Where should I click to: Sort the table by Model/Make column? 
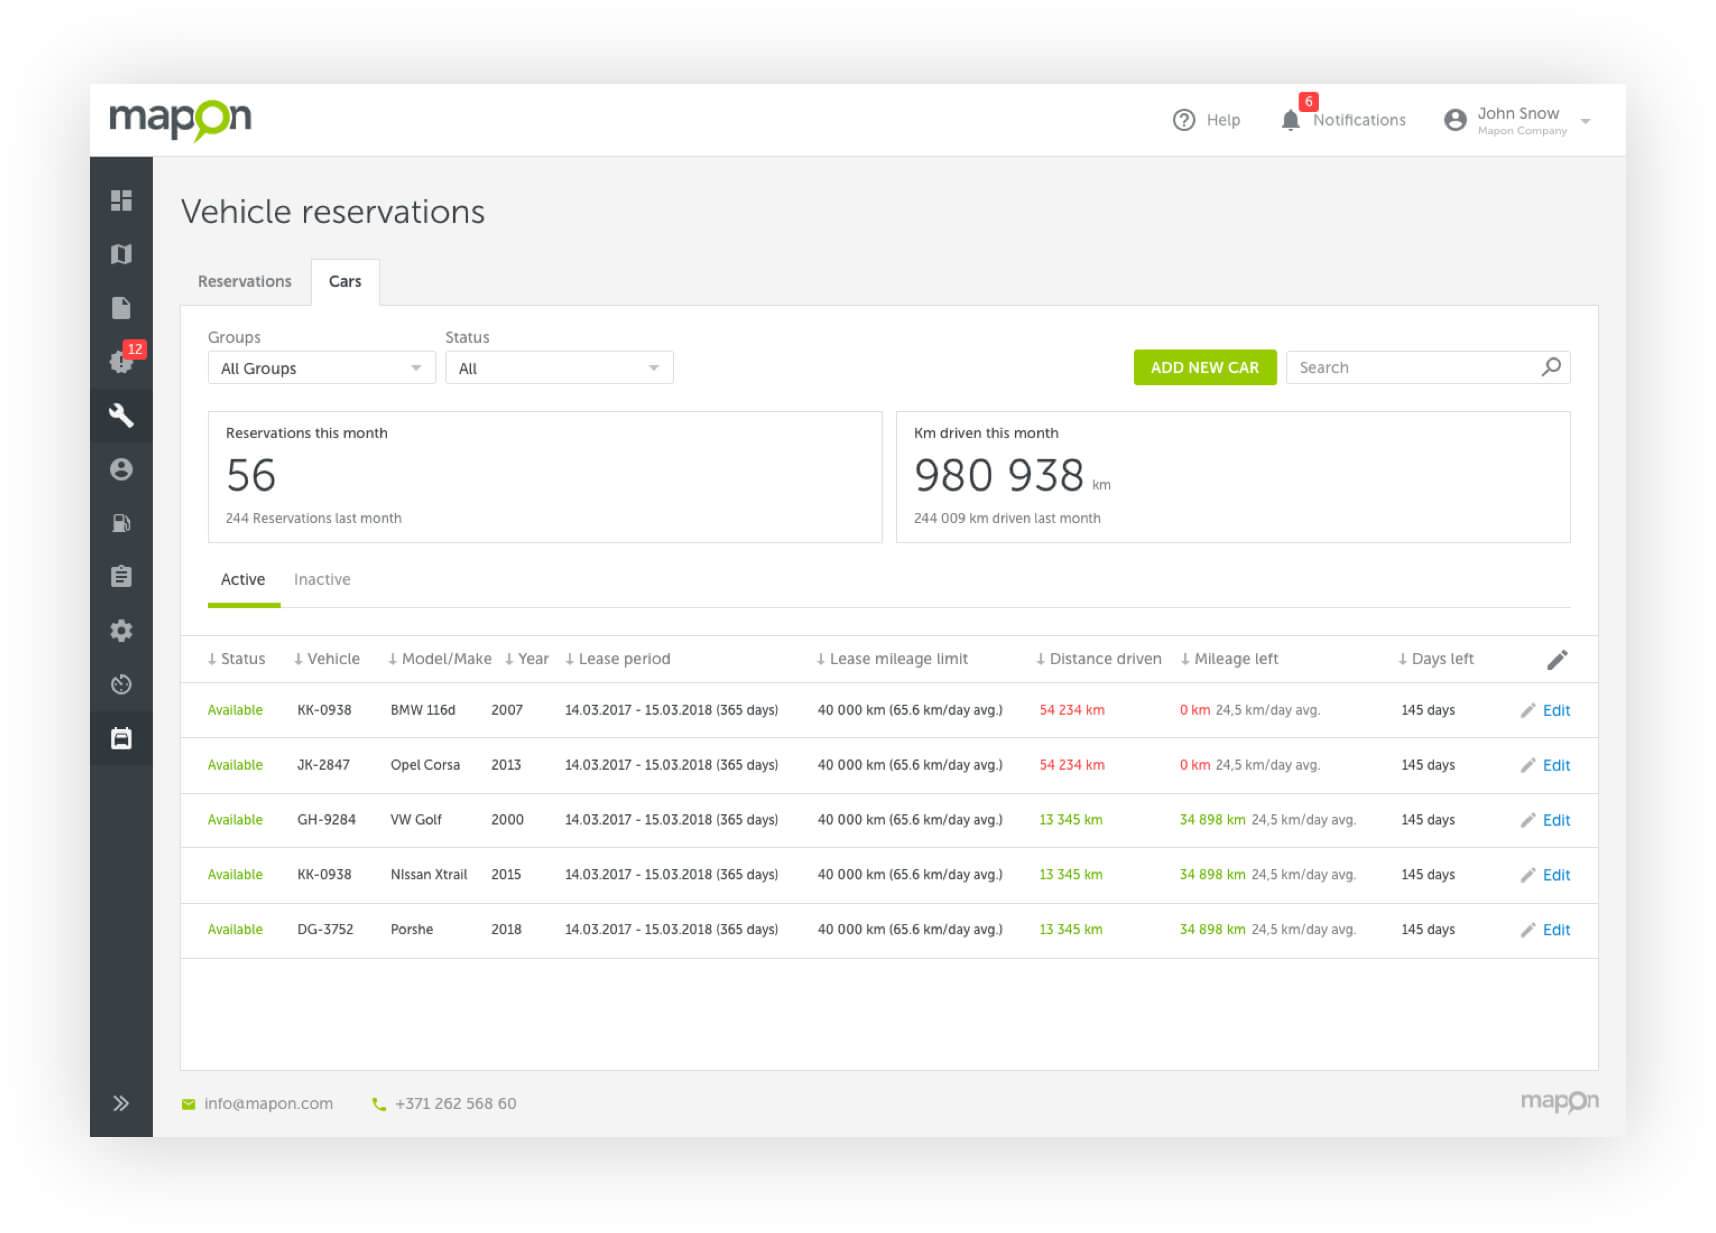click(x=440, y=659)
